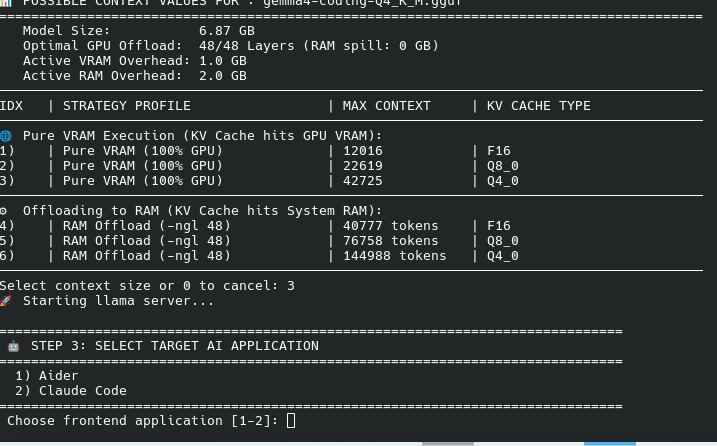
Task: Click the 12016 context value for F16
Action: tap(363, 151)
